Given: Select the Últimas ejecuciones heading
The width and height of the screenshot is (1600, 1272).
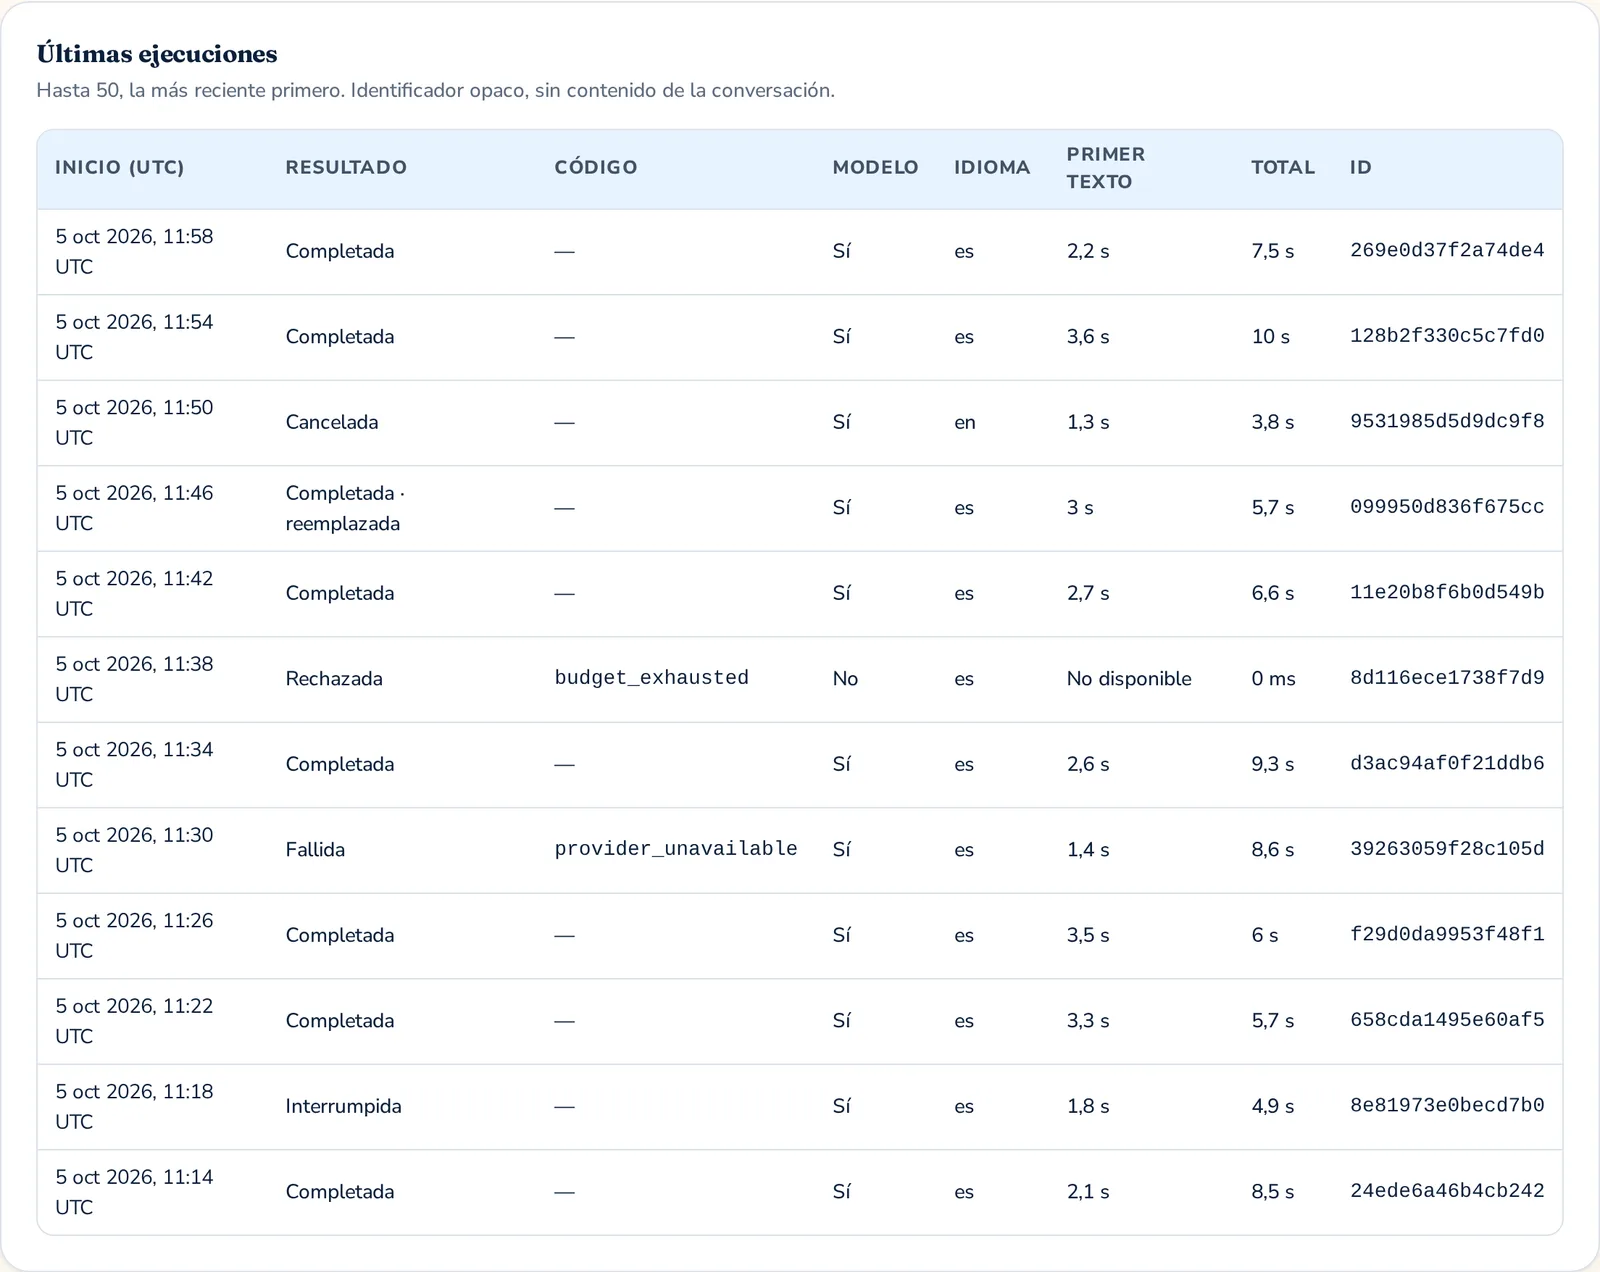Looking at the screenshot, I should click(157, 54).
